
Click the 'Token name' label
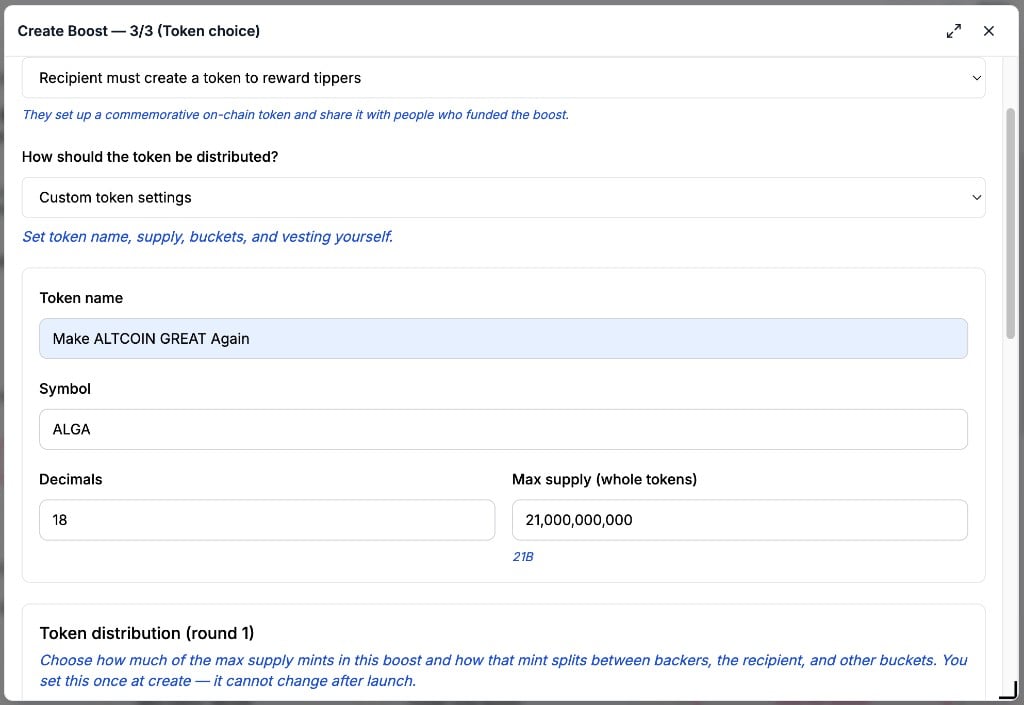point(81,298)
